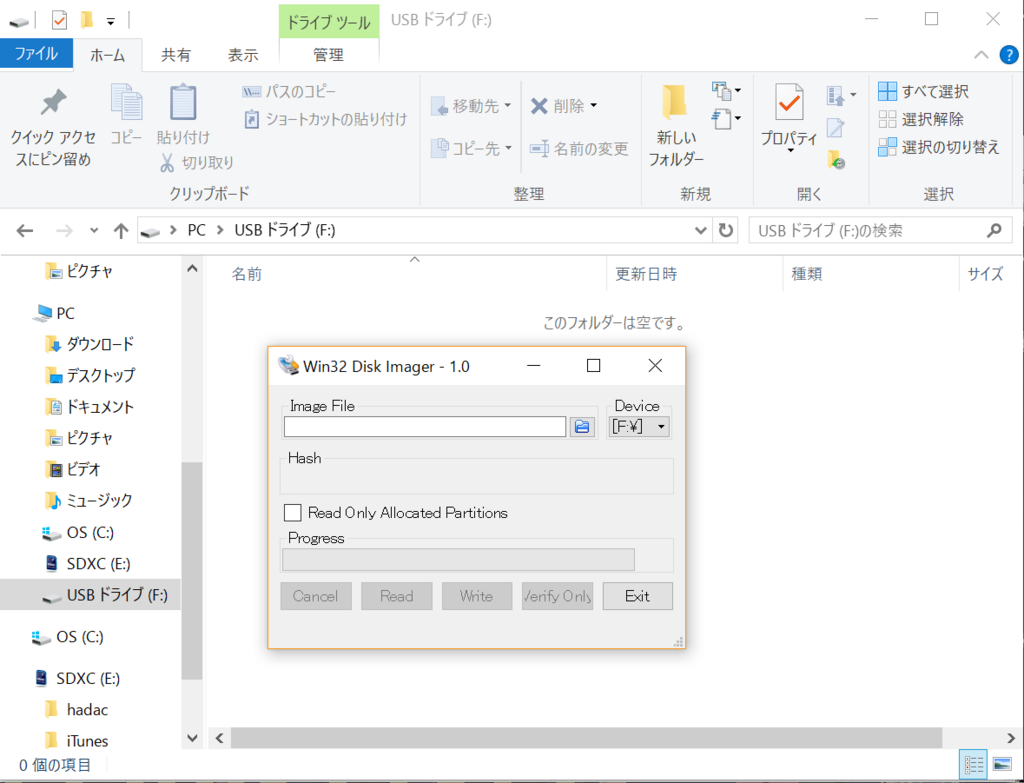Switch to the 共有 share tab

(176, 55)
